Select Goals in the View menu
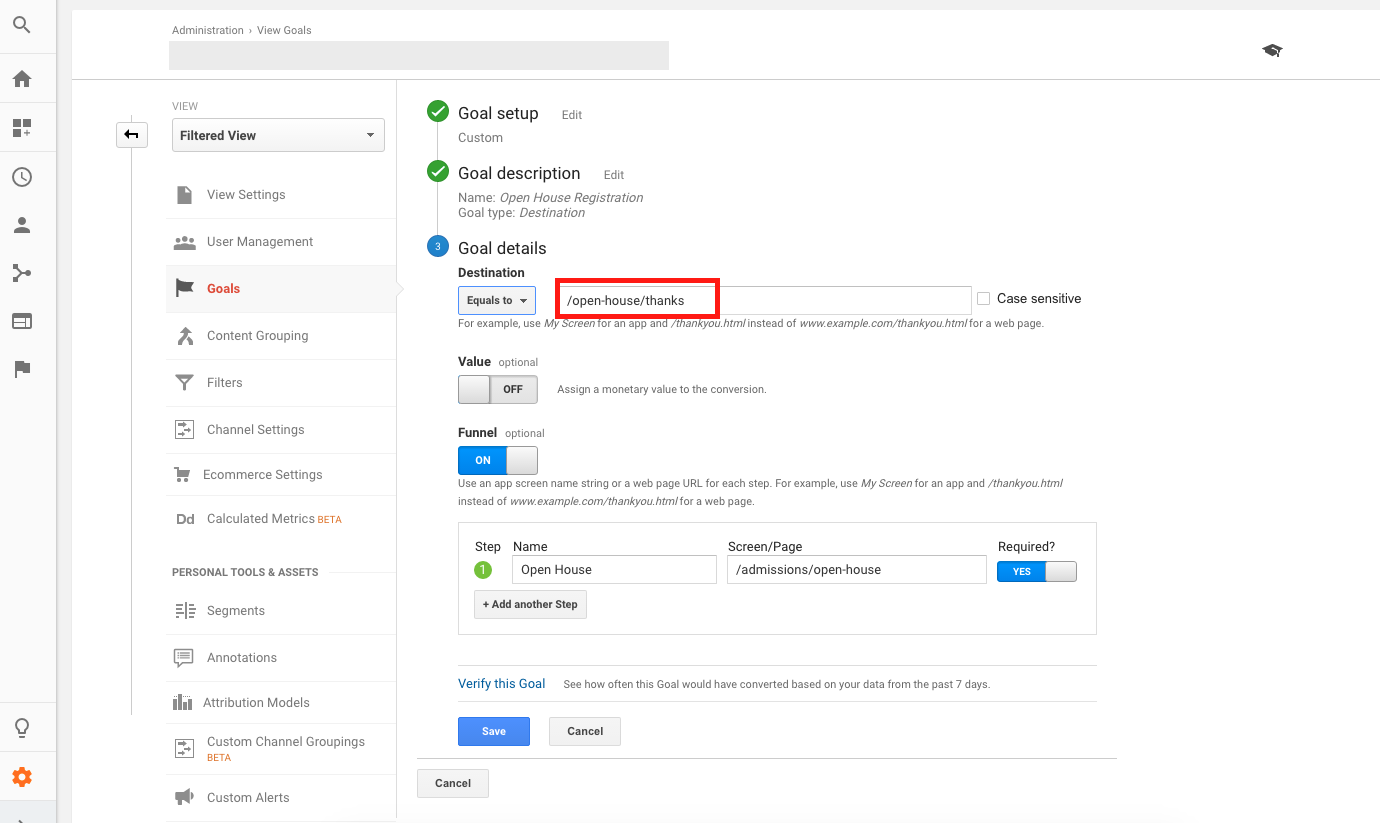Screen dimensions: 1380x823 point(222,288)
